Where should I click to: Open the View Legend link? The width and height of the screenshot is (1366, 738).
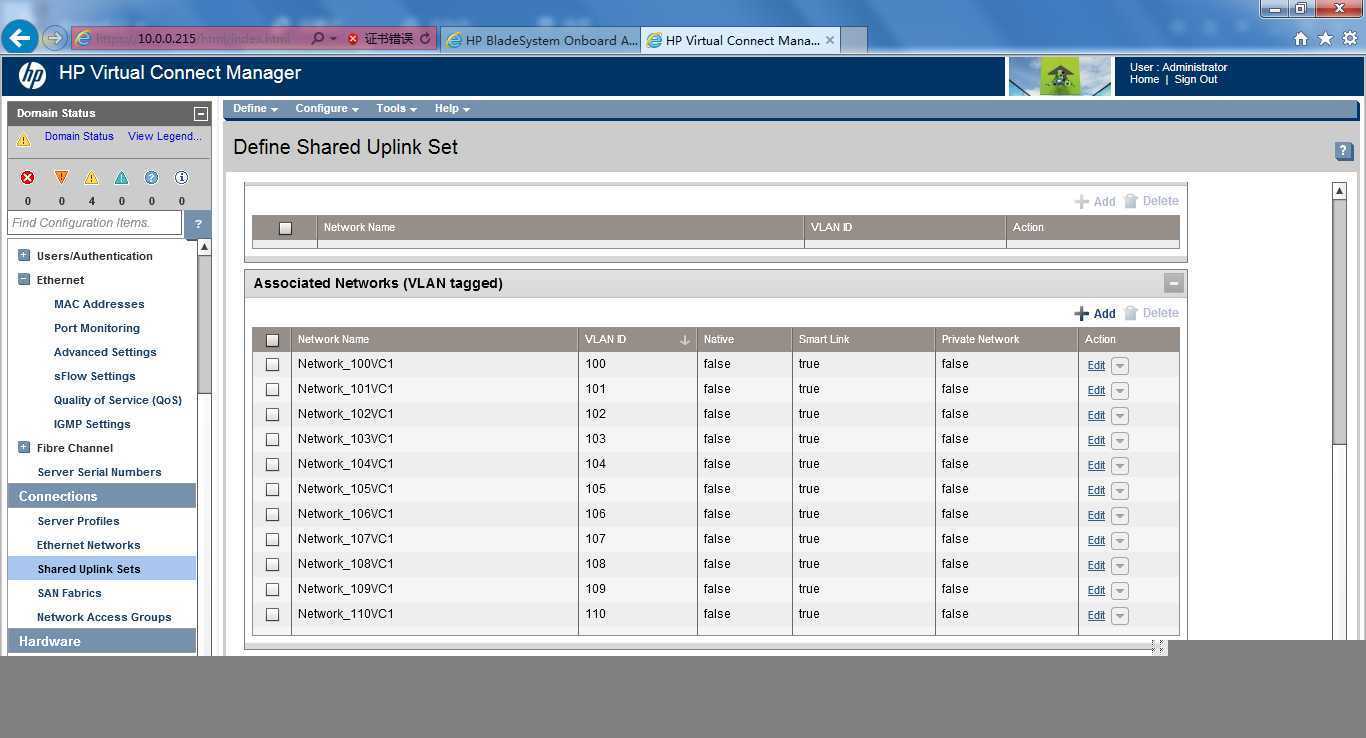pos(165,136)
